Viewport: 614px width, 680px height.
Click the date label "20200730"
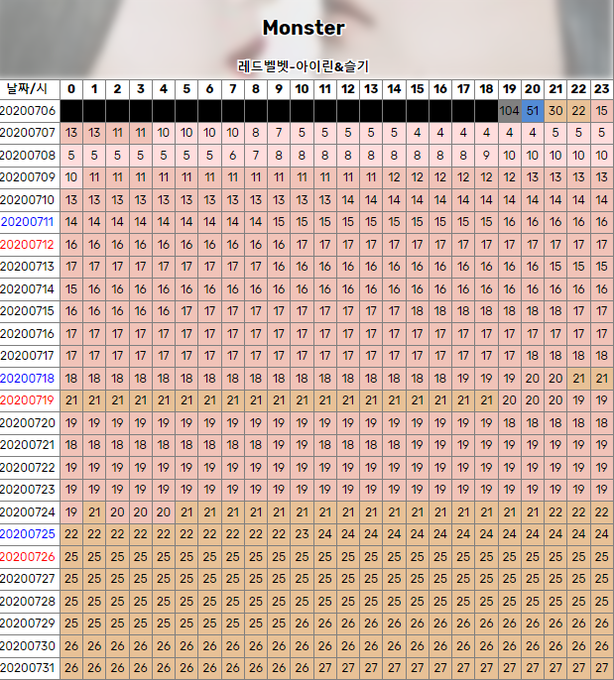coord(28,646)
